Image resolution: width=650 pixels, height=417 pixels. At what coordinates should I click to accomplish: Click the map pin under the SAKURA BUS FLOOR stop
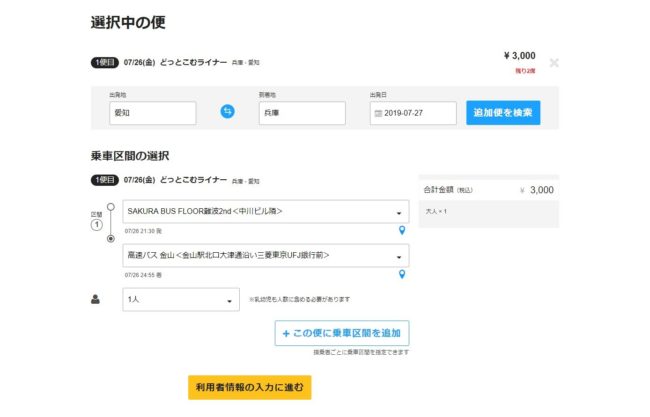pos(402,231)
